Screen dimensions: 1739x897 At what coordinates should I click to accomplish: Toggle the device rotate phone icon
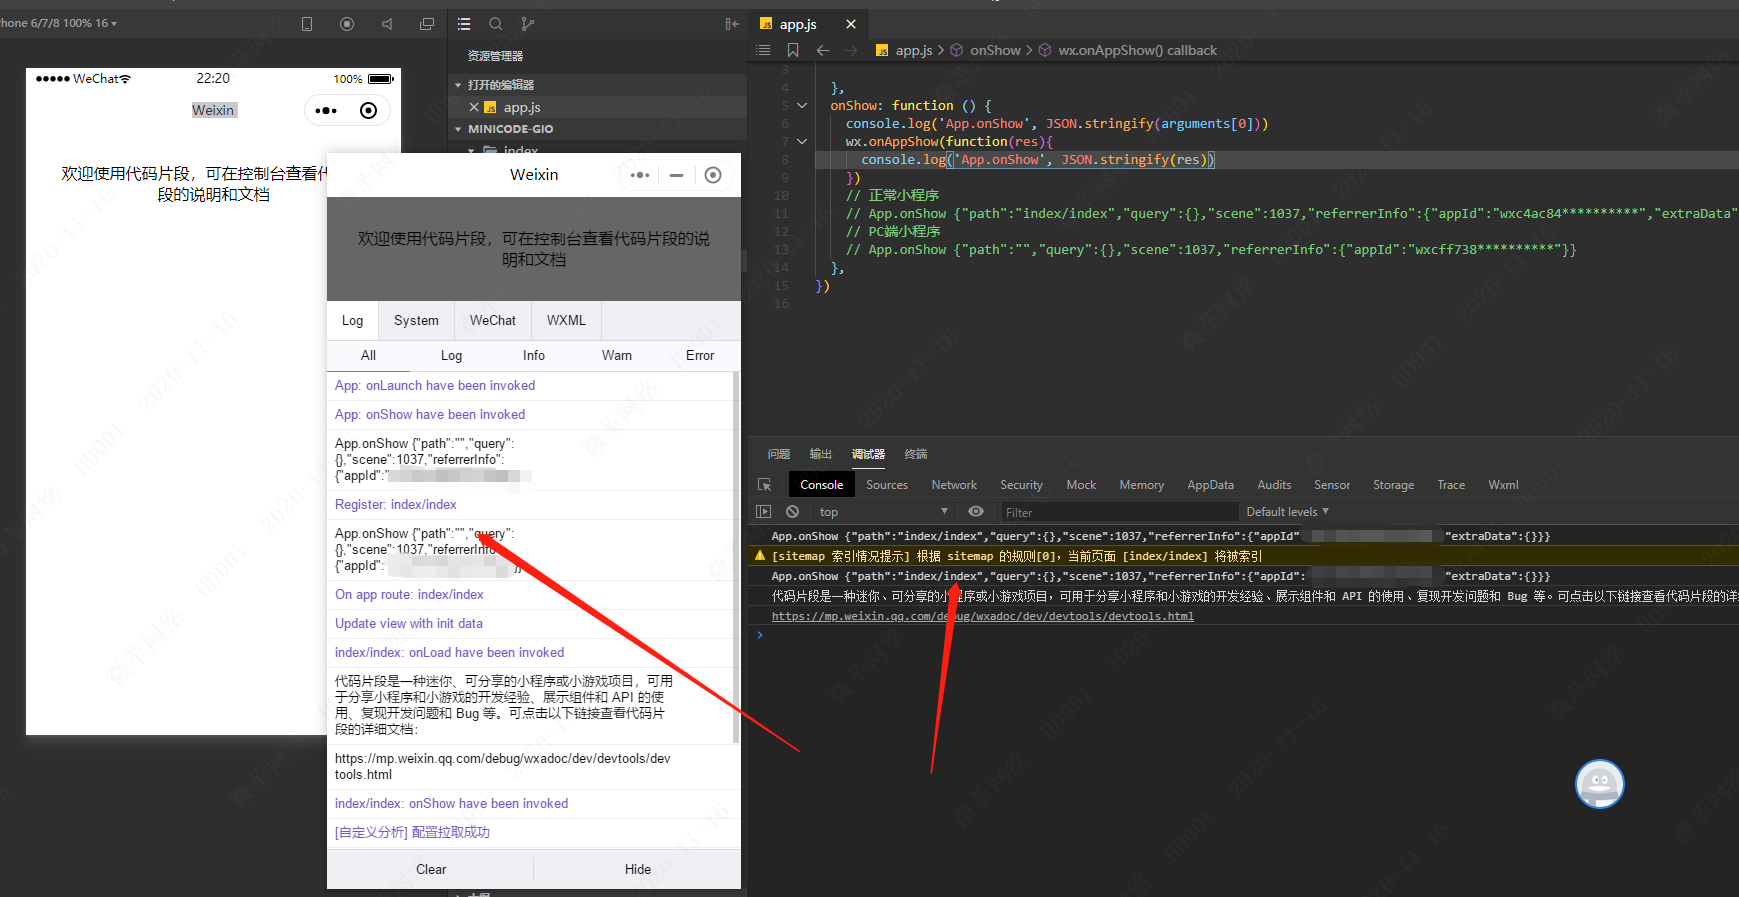pyautogui.click(x=307, y=24)
